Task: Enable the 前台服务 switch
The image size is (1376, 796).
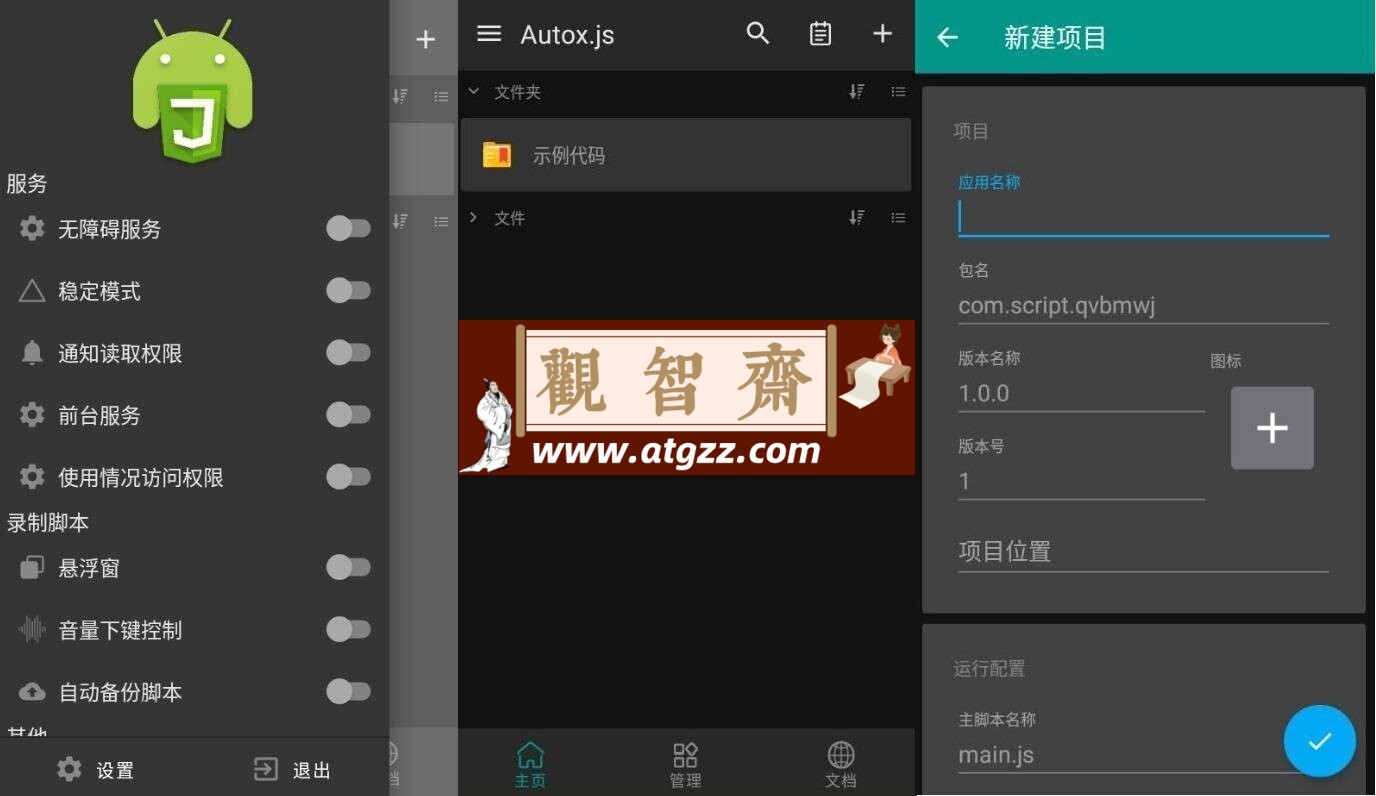Action: 348,415
